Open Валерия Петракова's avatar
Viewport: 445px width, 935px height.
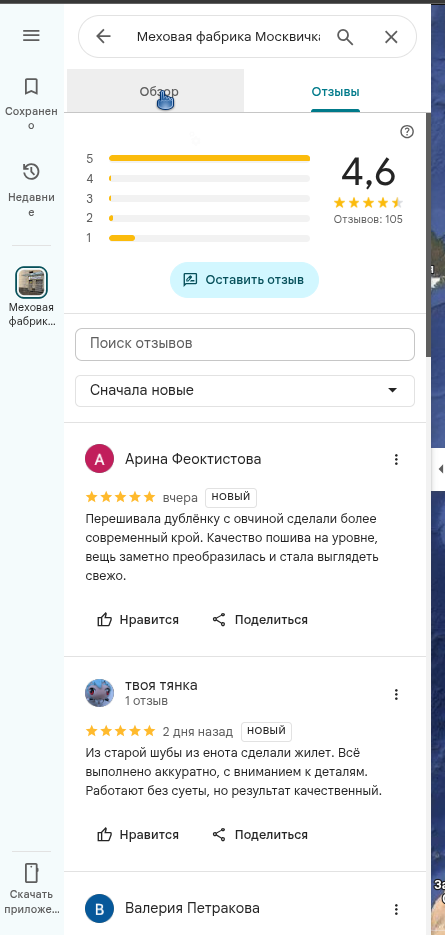[x=100, y=909]
